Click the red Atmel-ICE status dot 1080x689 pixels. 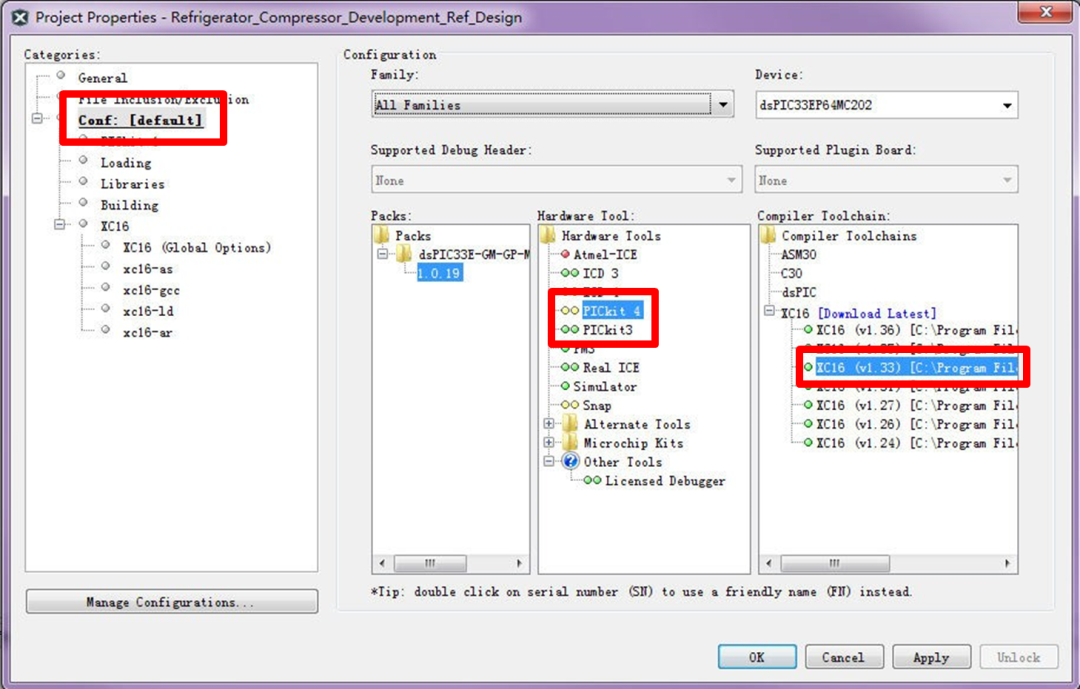click(x=565, y=254)
